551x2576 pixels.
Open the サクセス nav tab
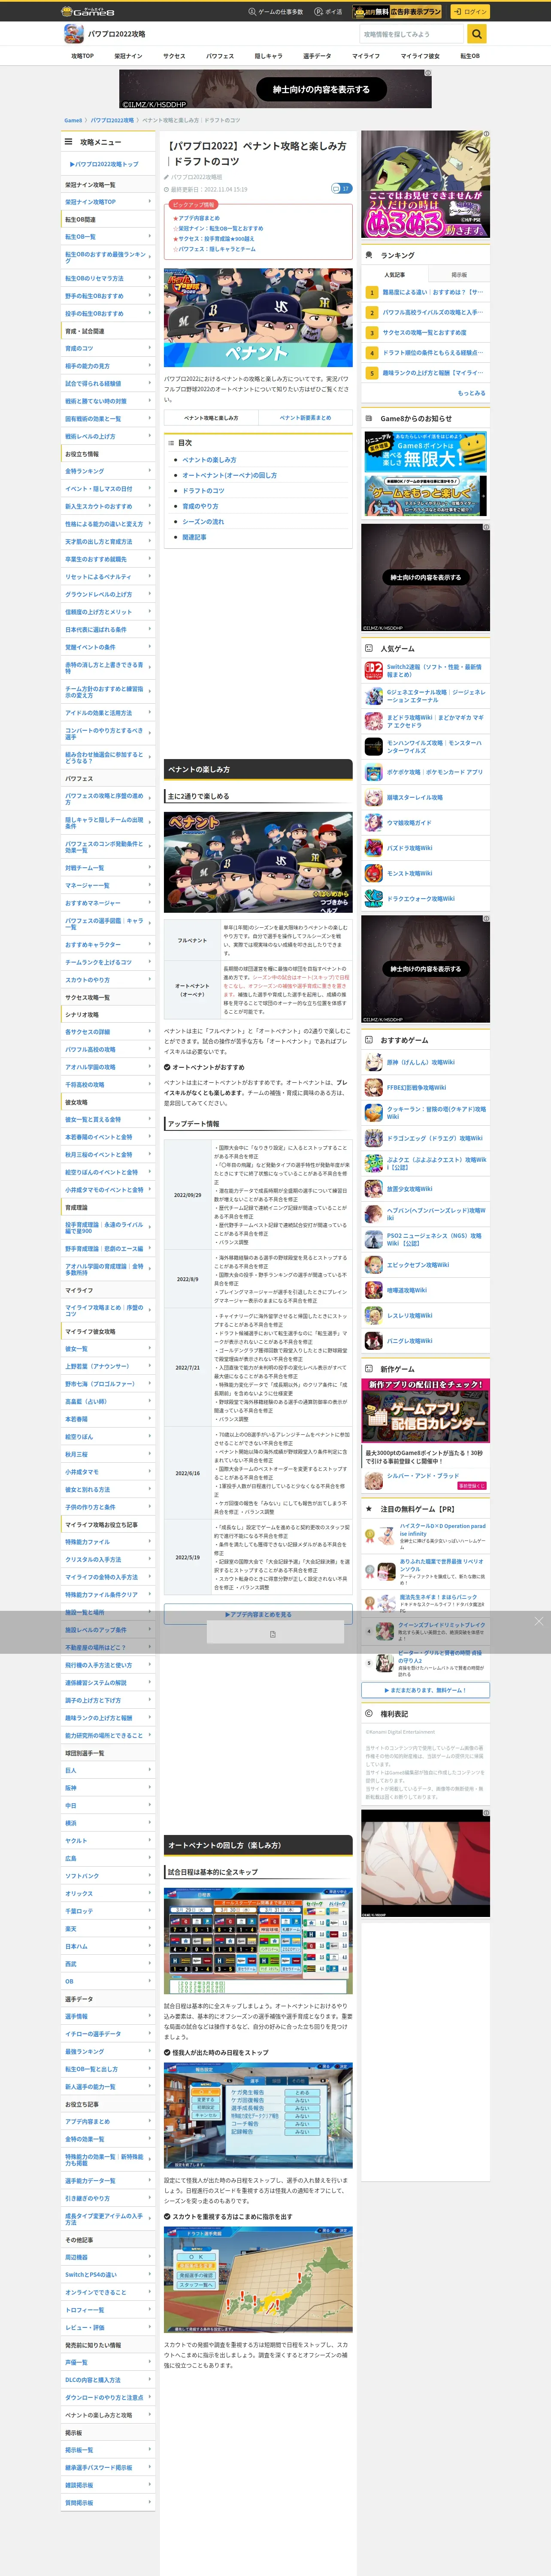[174, 56]
